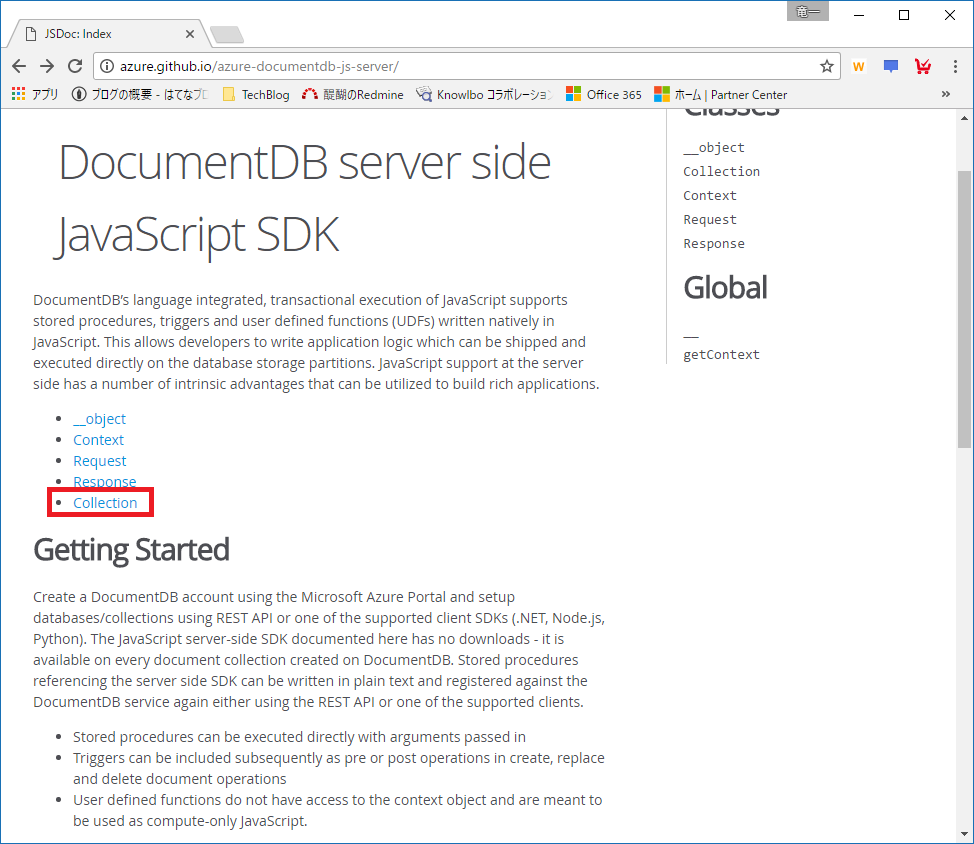
Task: Open the Office 365 bookmark
Action: point(603,94)
